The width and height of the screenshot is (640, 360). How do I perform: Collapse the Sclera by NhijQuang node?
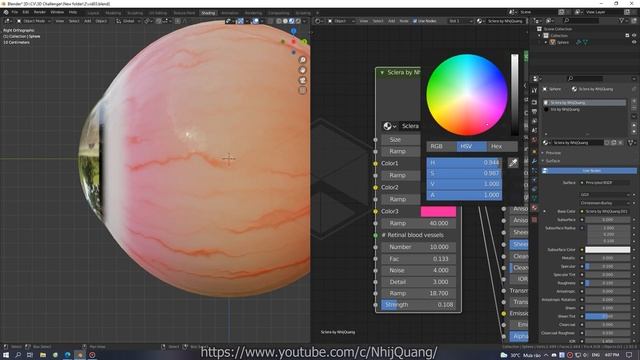(382, 73)
